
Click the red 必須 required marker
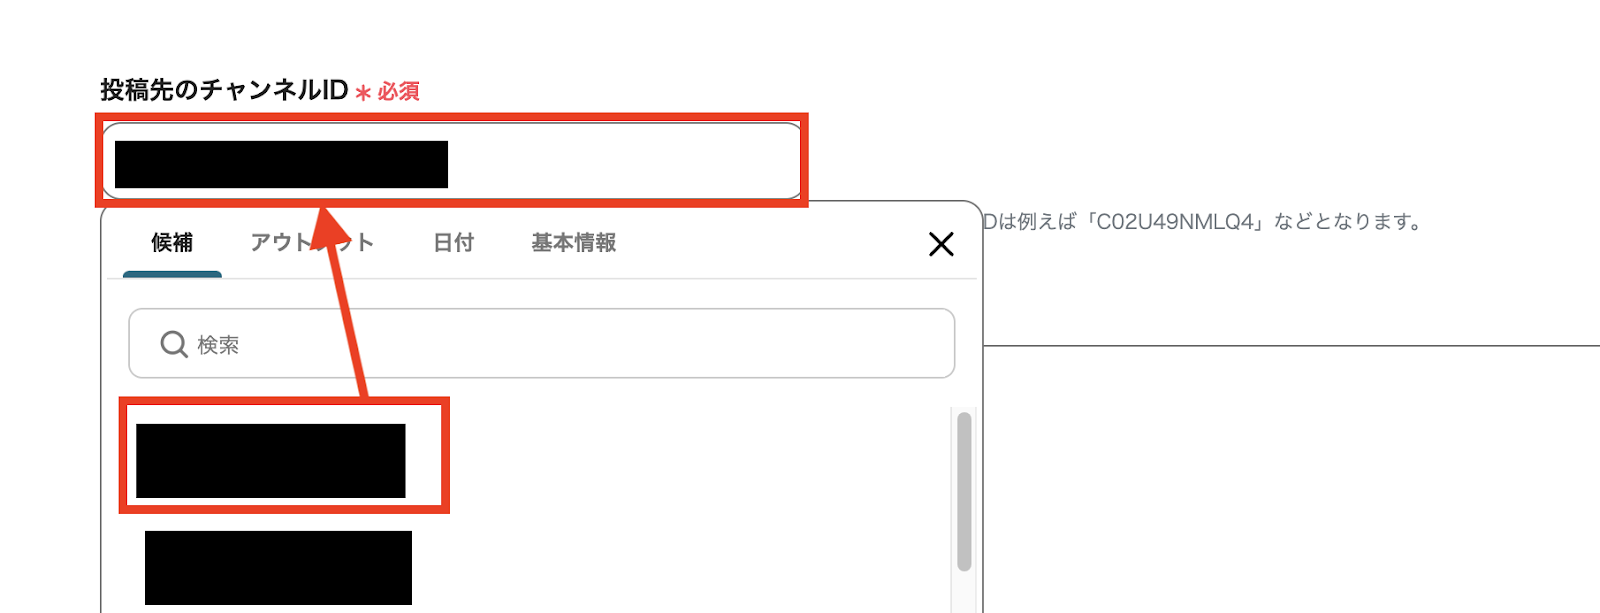(x=399, y=91)
